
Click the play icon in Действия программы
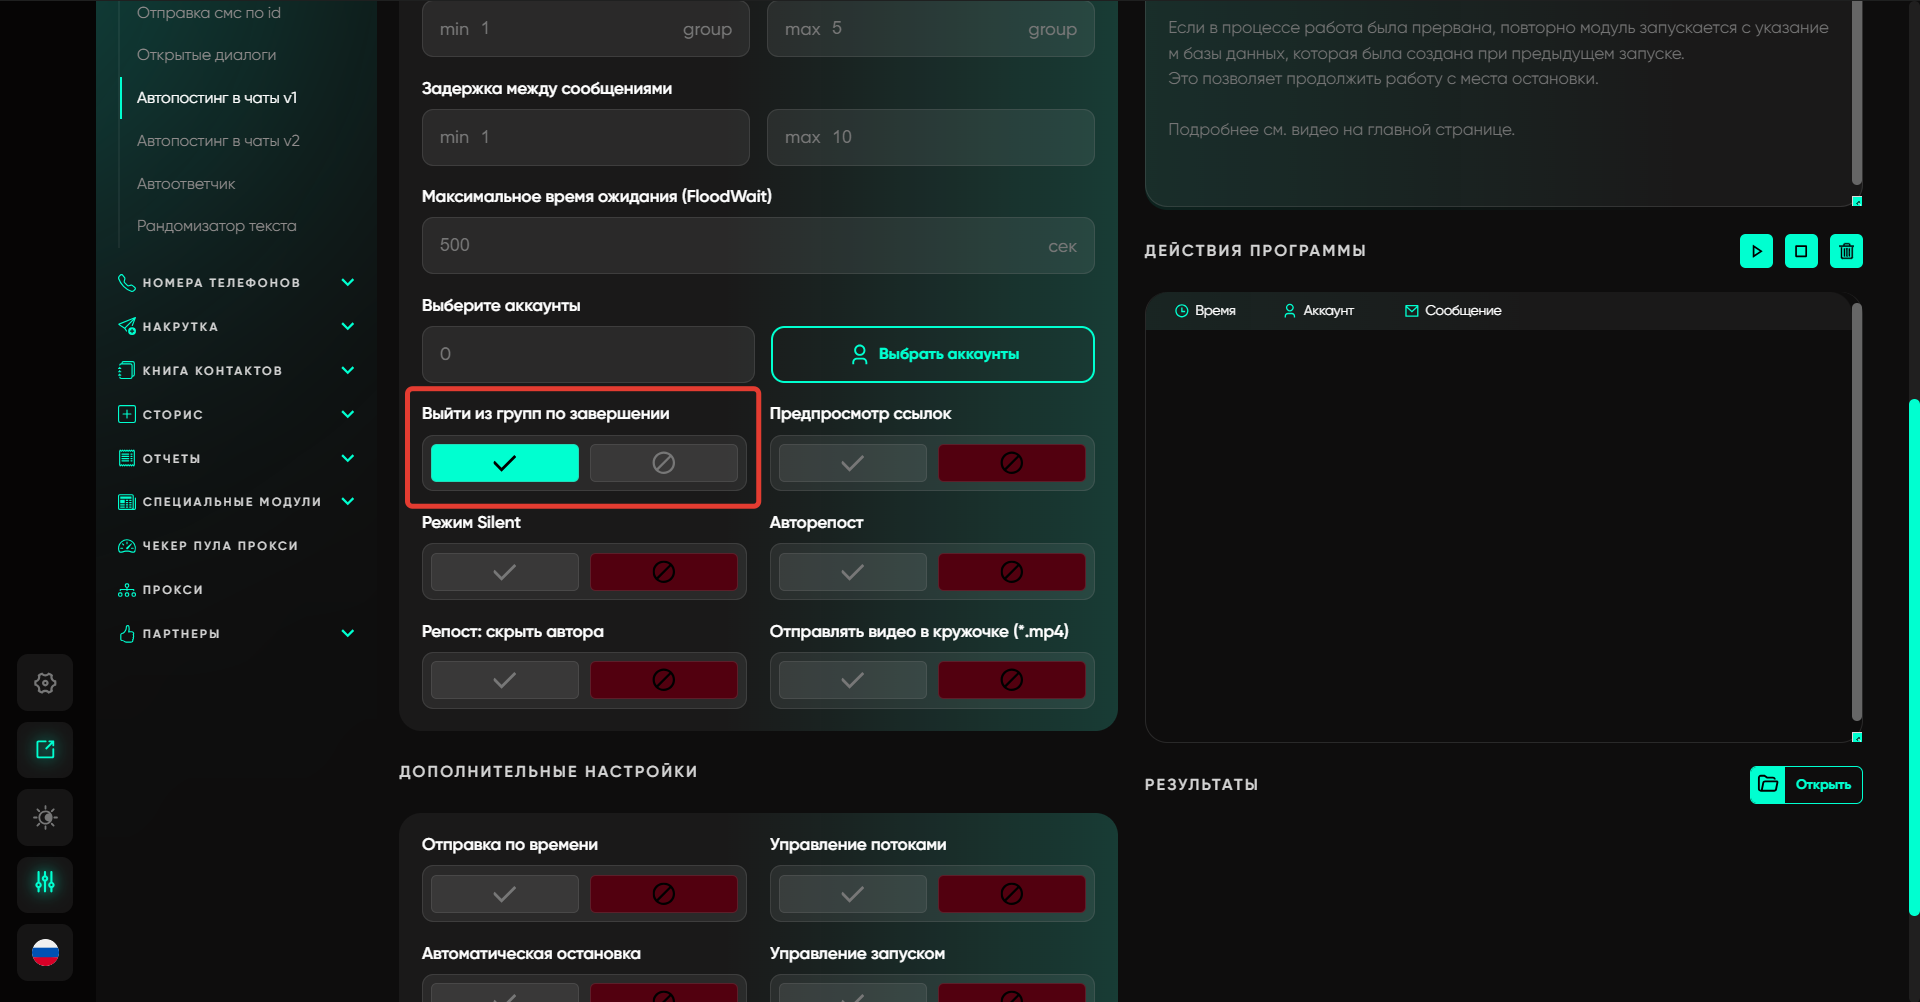tap(1756, 251)
